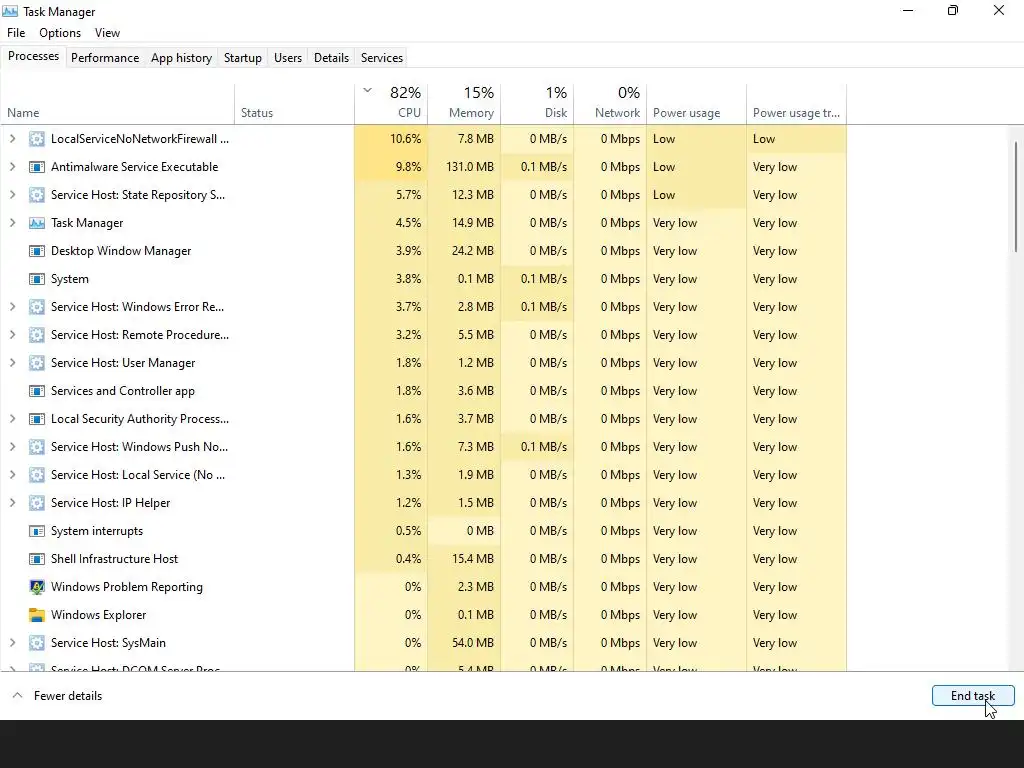Image resolution: width=1024 pixels, height=768 pixels.
Task: Expand Service Host: User Manager row
Action: (12, 362)
